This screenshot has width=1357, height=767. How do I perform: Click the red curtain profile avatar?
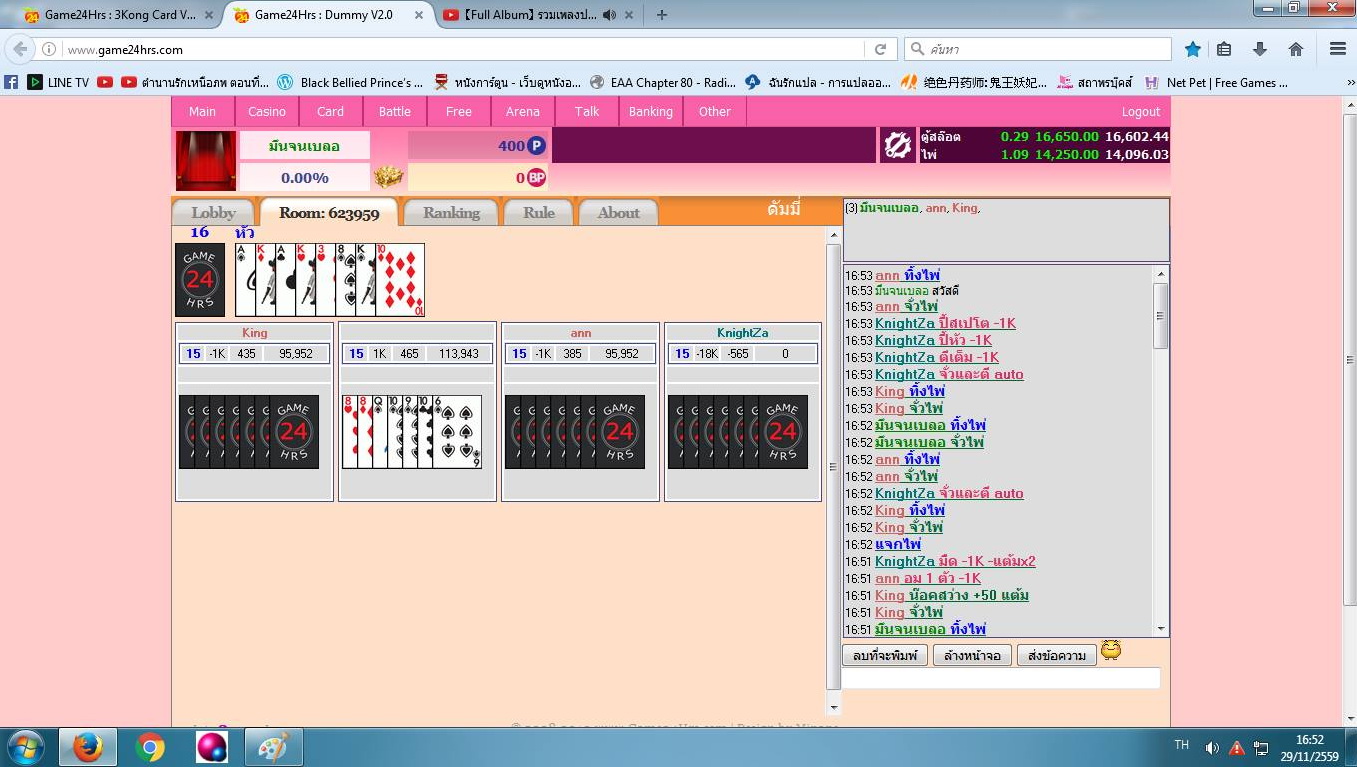[206, 161]
